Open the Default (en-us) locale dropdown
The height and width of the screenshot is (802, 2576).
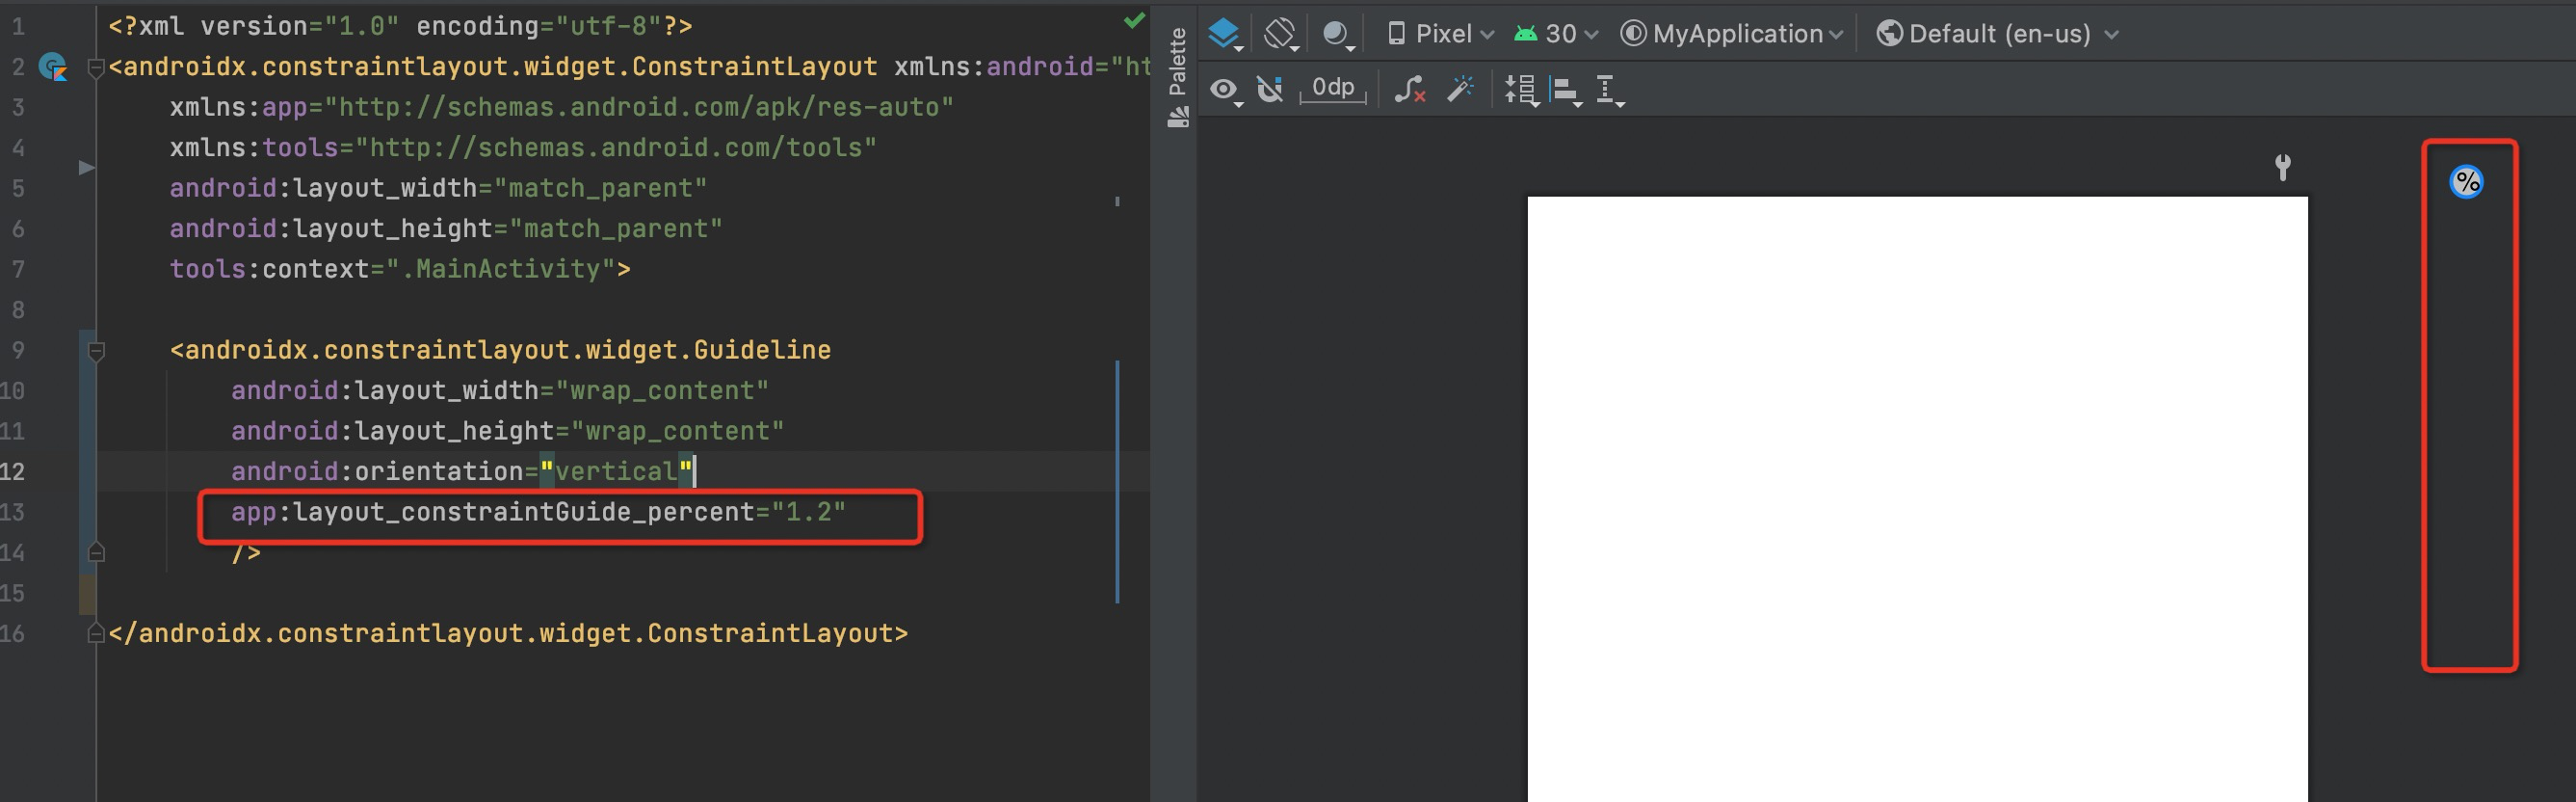tap(1997, 34)
